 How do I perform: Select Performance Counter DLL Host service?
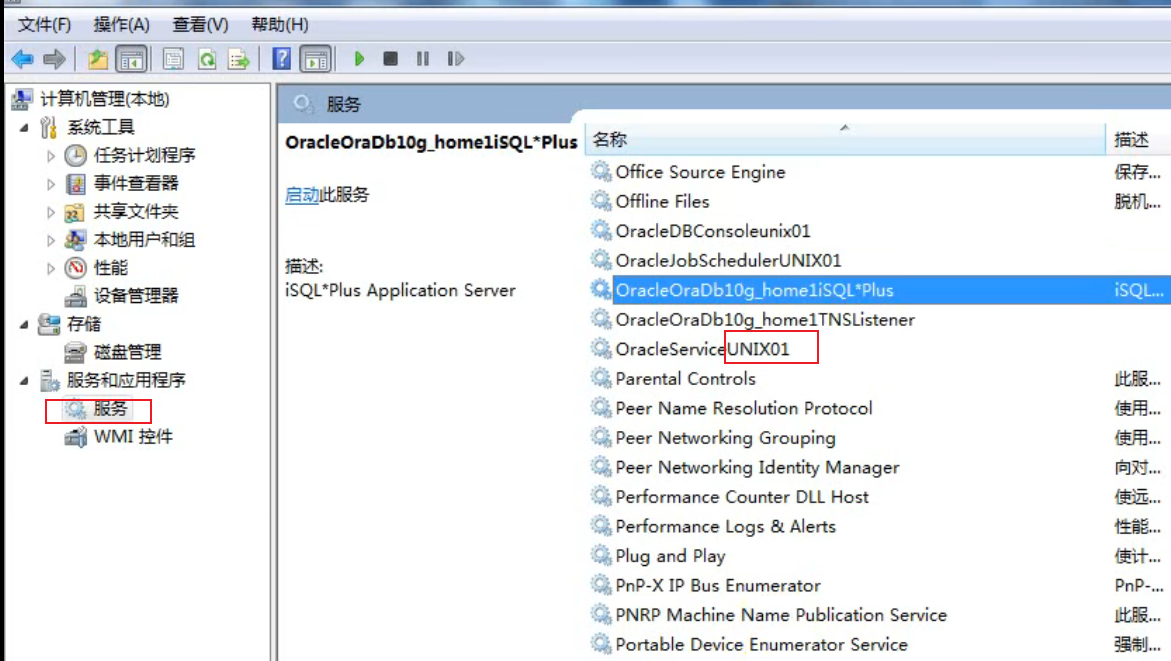tap(742, 497)
